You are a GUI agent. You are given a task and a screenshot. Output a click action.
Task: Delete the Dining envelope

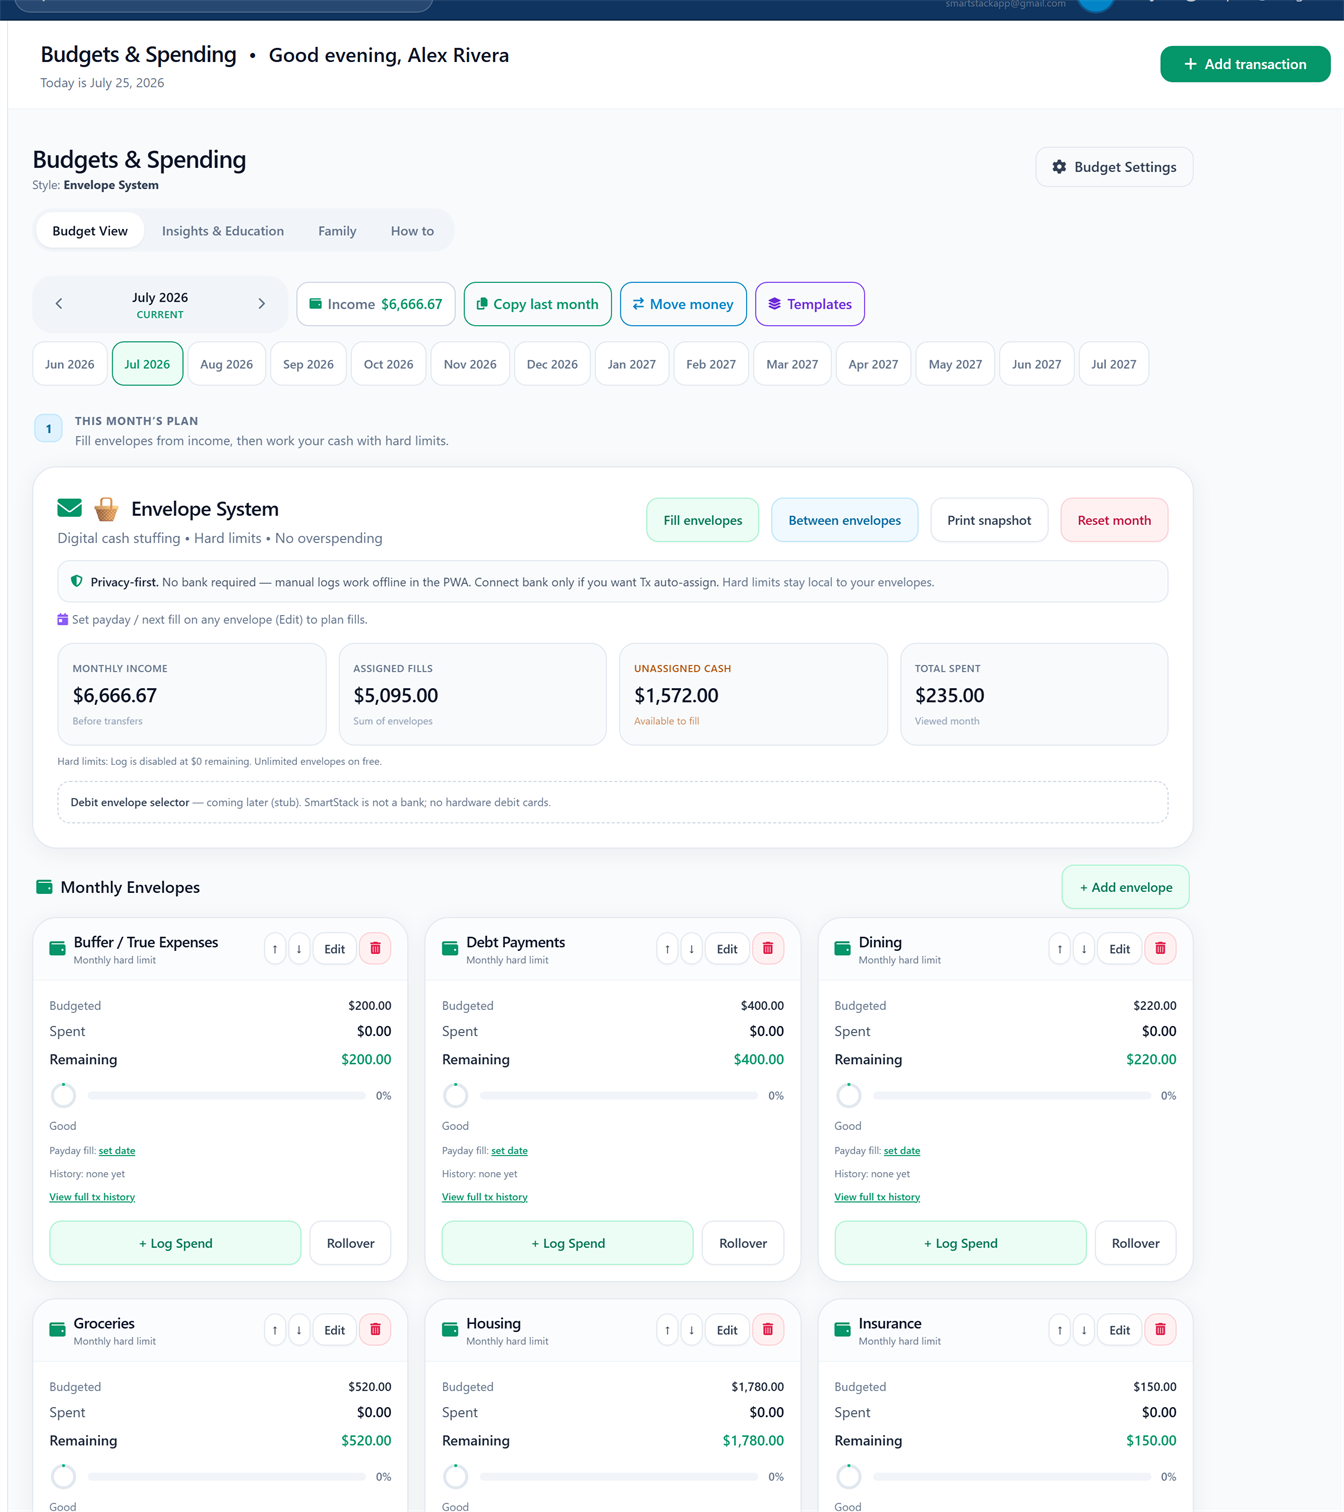[x=1160, y=948]
